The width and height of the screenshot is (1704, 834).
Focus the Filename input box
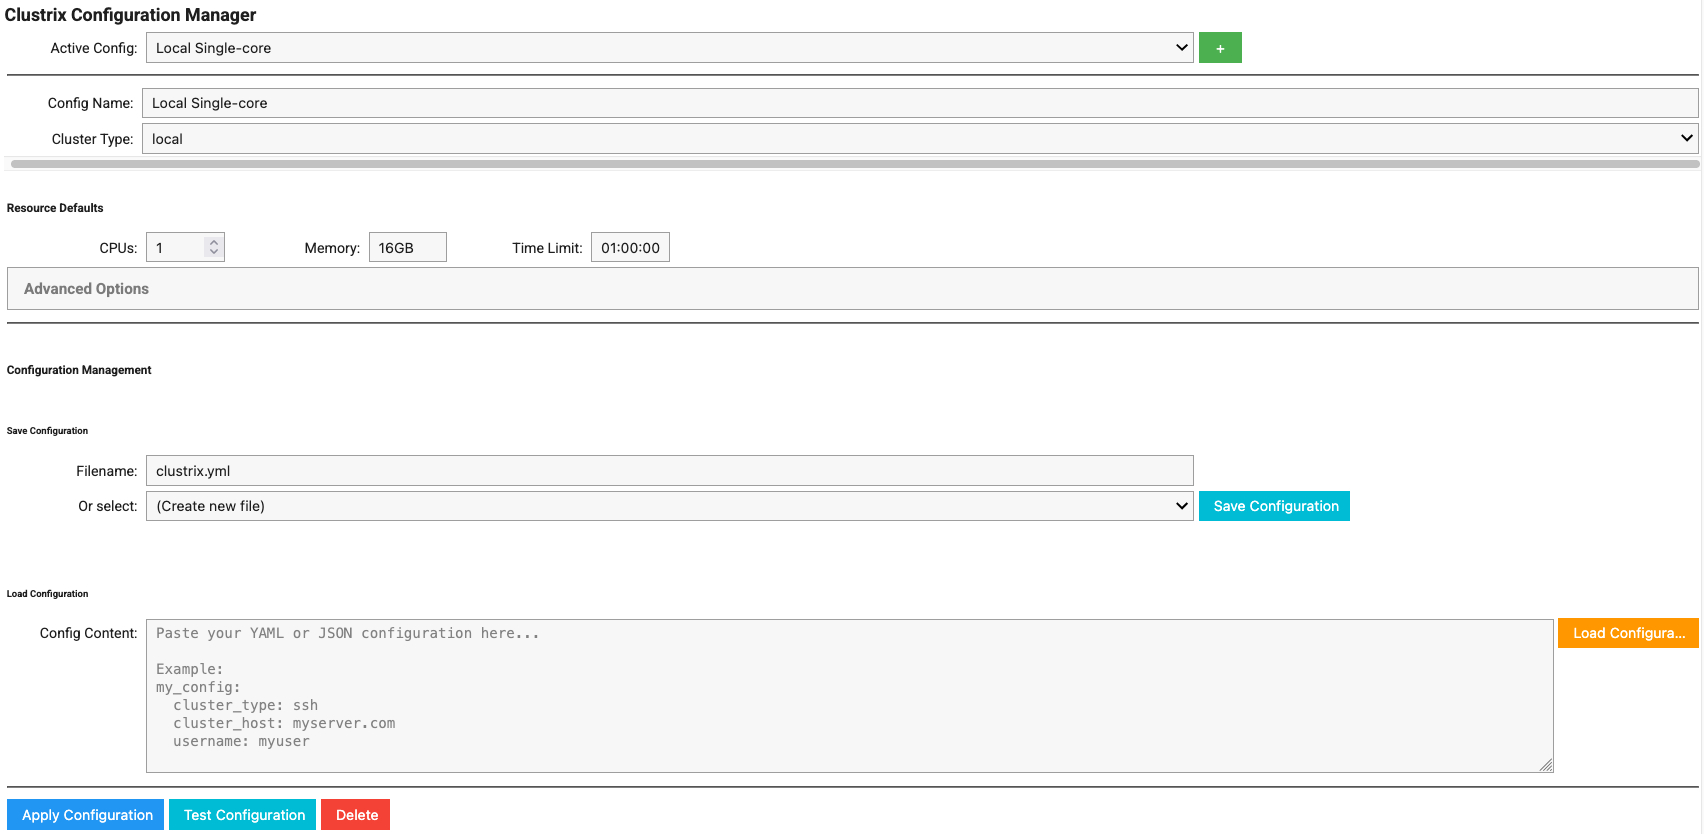[x=669, y=471]
